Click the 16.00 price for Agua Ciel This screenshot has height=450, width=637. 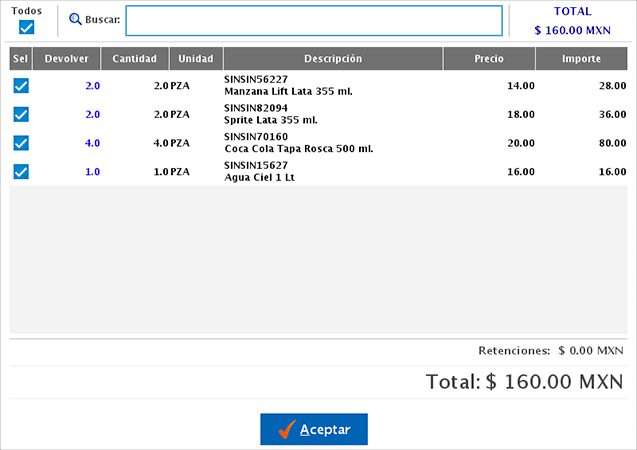(x=521, y=172)
